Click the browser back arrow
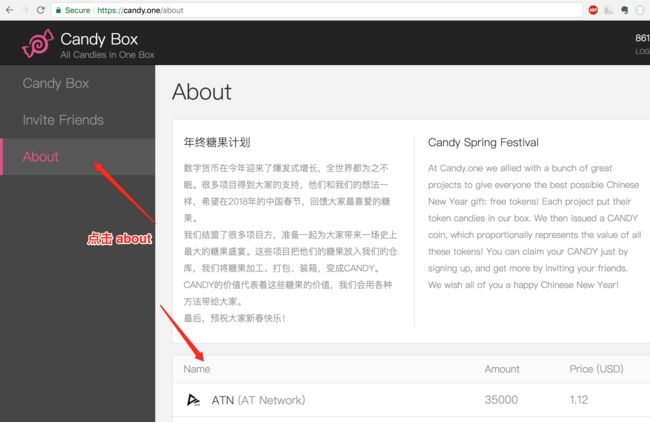Screen dimensions: 650x422 point(9,10)
